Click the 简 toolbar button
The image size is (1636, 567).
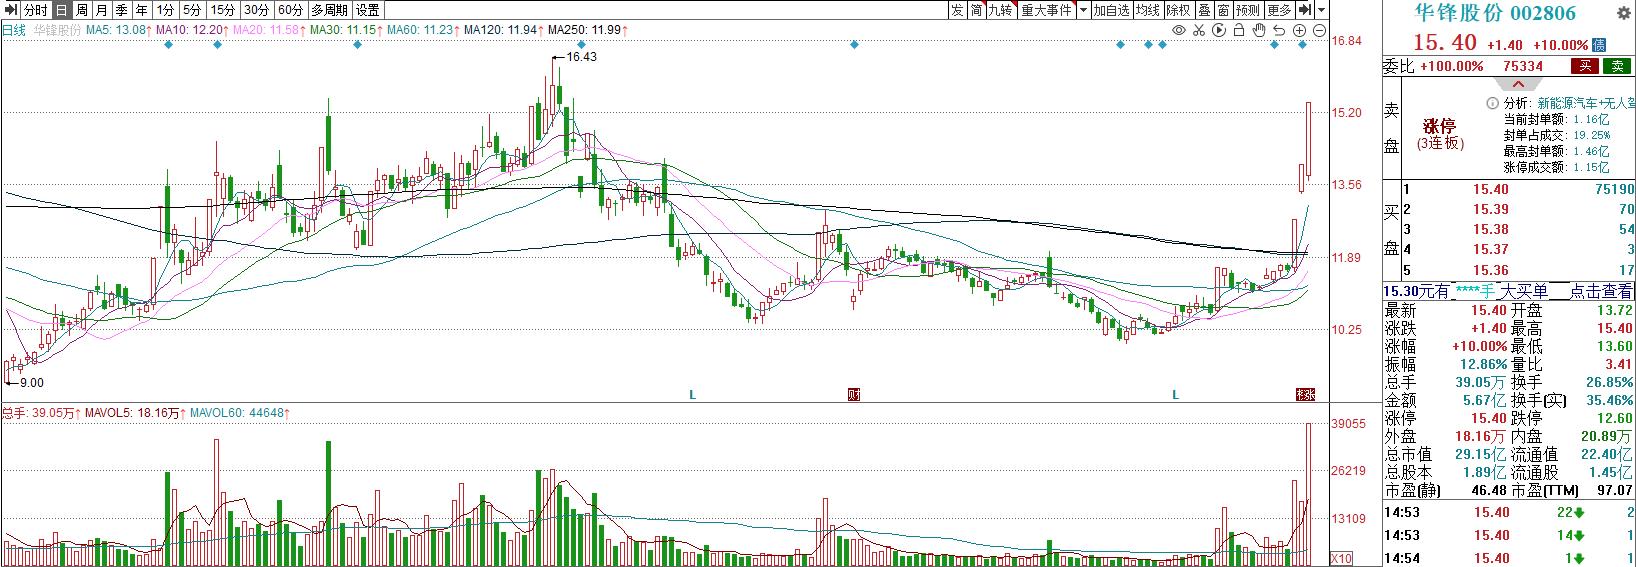[x=977, y=10]
